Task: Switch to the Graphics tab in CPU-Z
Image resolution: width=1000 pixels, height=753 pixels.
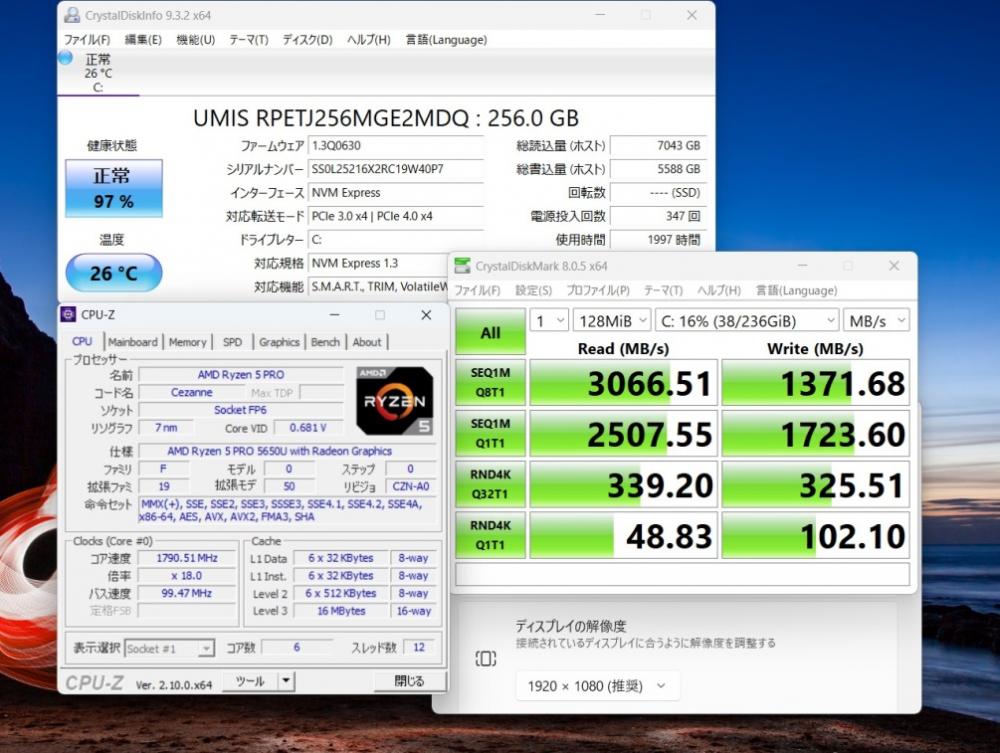Action: click(x=279, y=342)
